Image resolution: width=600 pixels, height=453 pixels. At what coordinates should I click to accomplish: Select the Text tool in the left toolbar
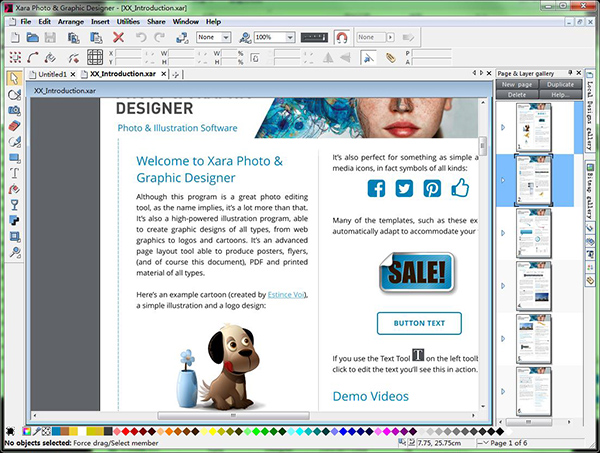pos(14,173)
